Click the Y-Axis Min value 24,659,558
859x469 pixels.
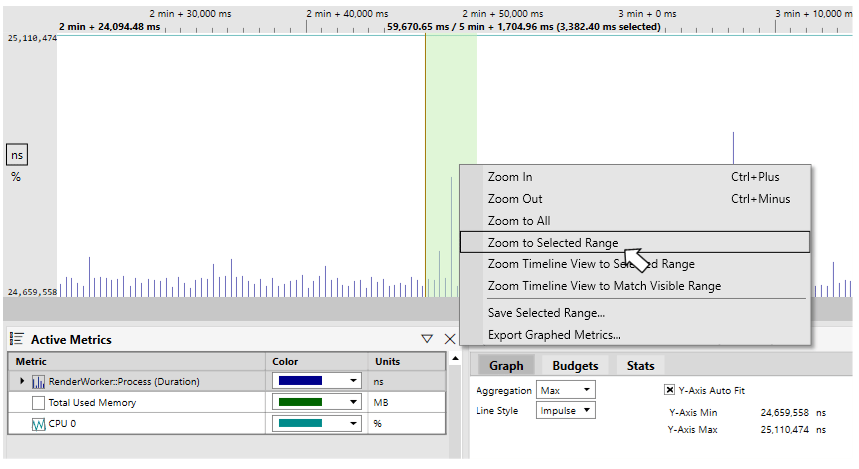coord(784,413)
